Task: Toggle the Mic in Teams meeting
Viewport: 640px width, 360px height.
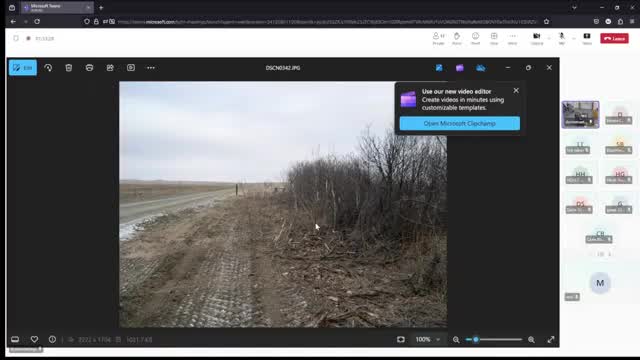Action: 562,38
